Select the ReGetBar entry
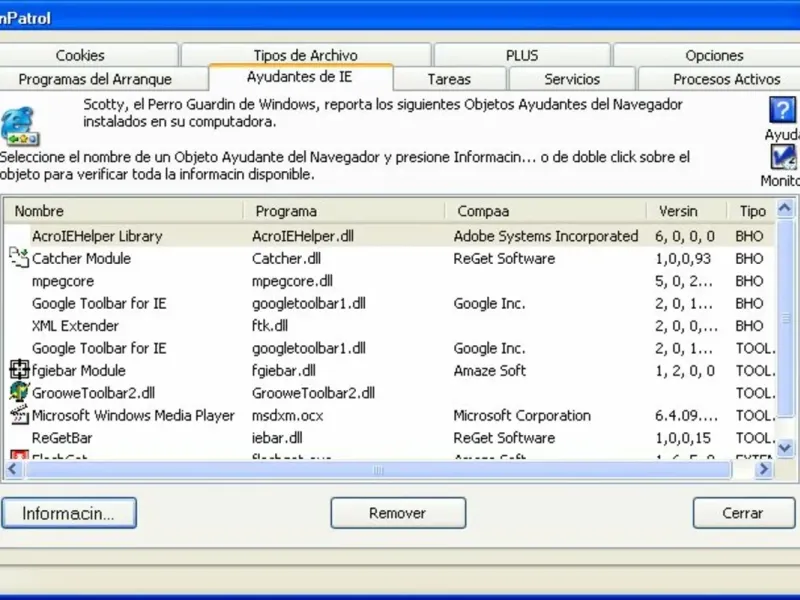800x600 pixels. 62,438
